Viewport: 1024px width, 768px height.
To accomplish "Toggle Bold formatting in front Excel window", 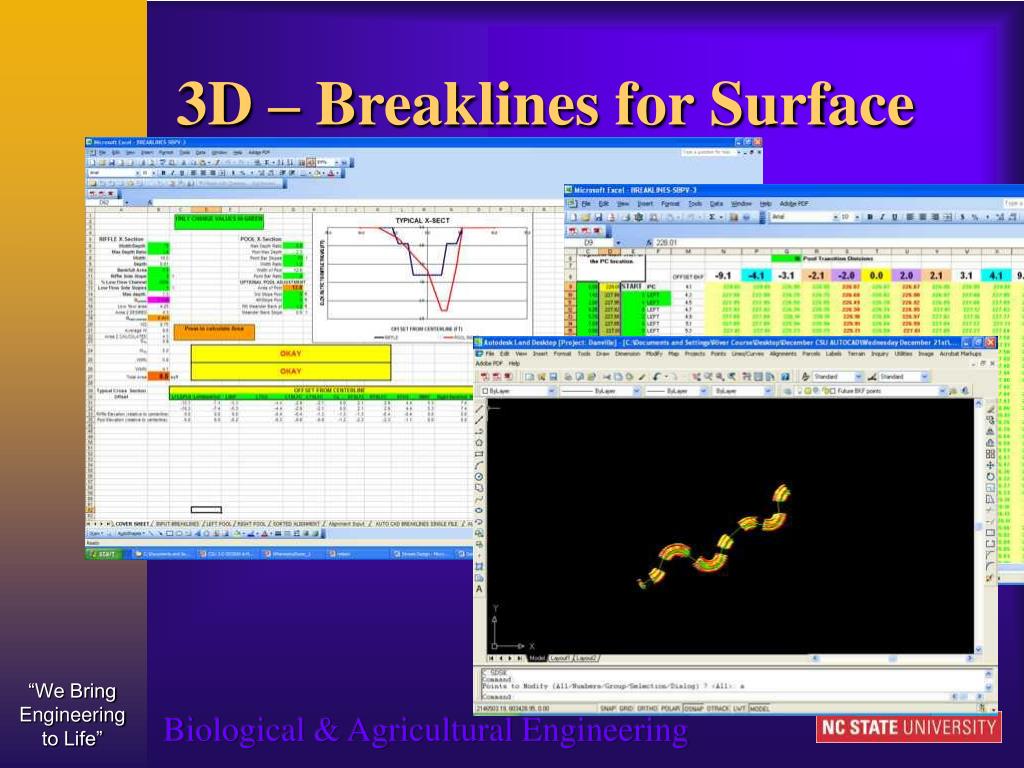I will 870,217.
